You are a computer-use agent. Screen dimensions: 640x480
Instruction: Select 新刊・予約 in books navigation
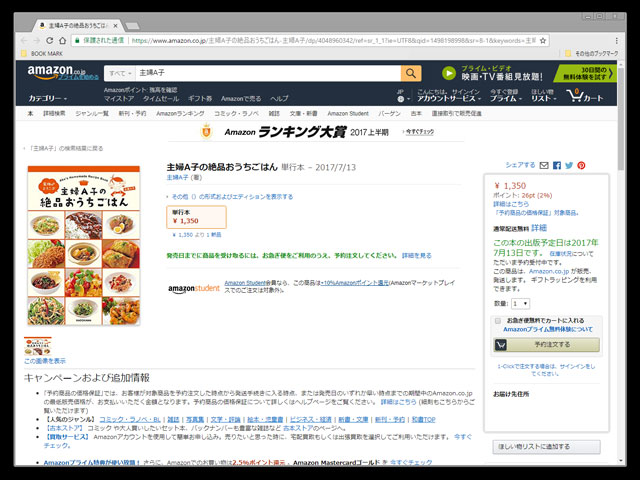pos(132,113)
